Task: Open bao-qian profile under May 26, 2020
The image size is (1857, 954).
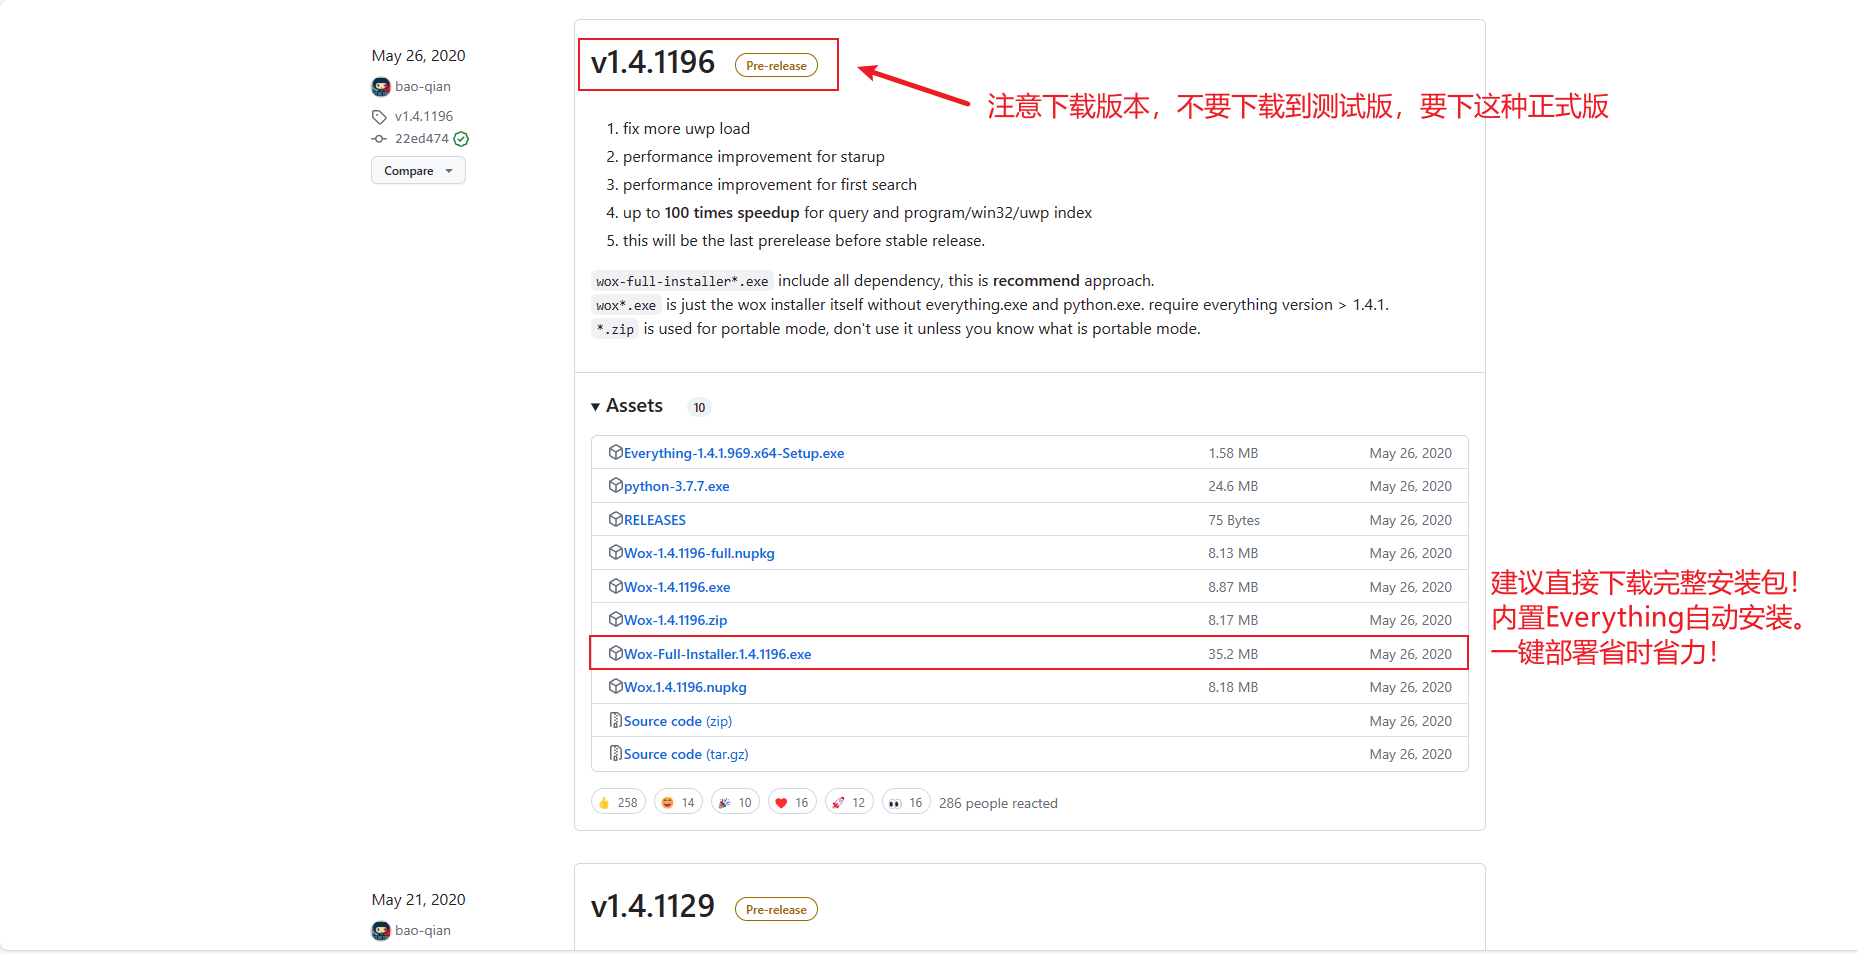Action: 423,87
